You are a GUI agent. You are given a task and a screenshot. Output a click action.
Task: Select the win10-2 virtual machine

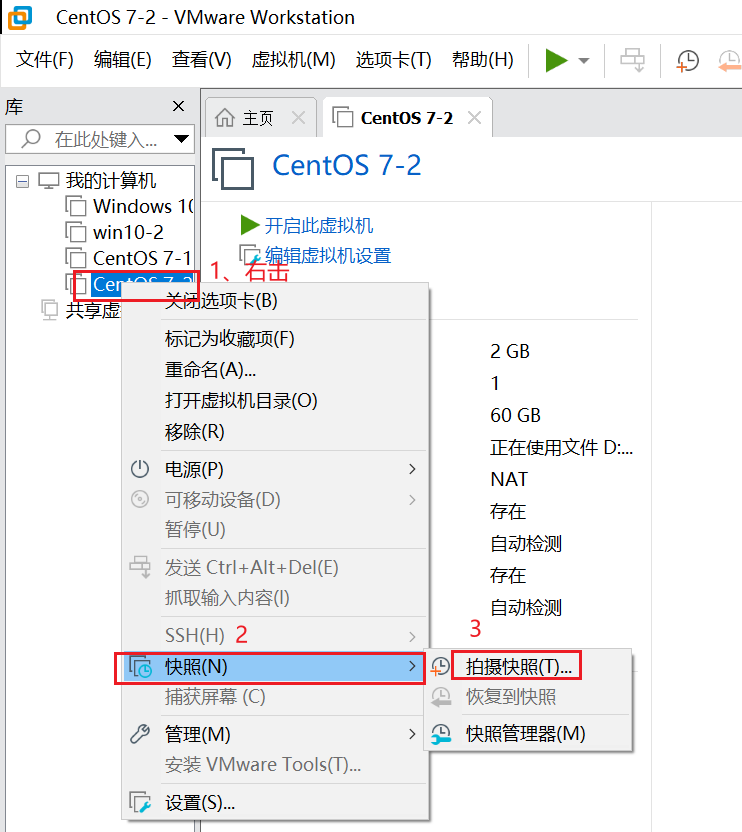pyautogui.click(x=128, y=232)
